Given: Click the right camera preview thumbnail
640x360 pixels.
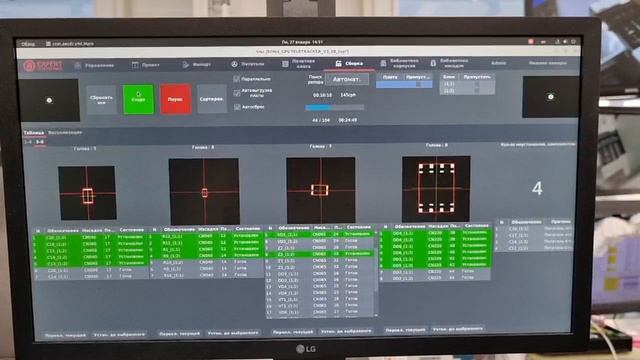Looking at the screenshot, I should pos(550,97).
